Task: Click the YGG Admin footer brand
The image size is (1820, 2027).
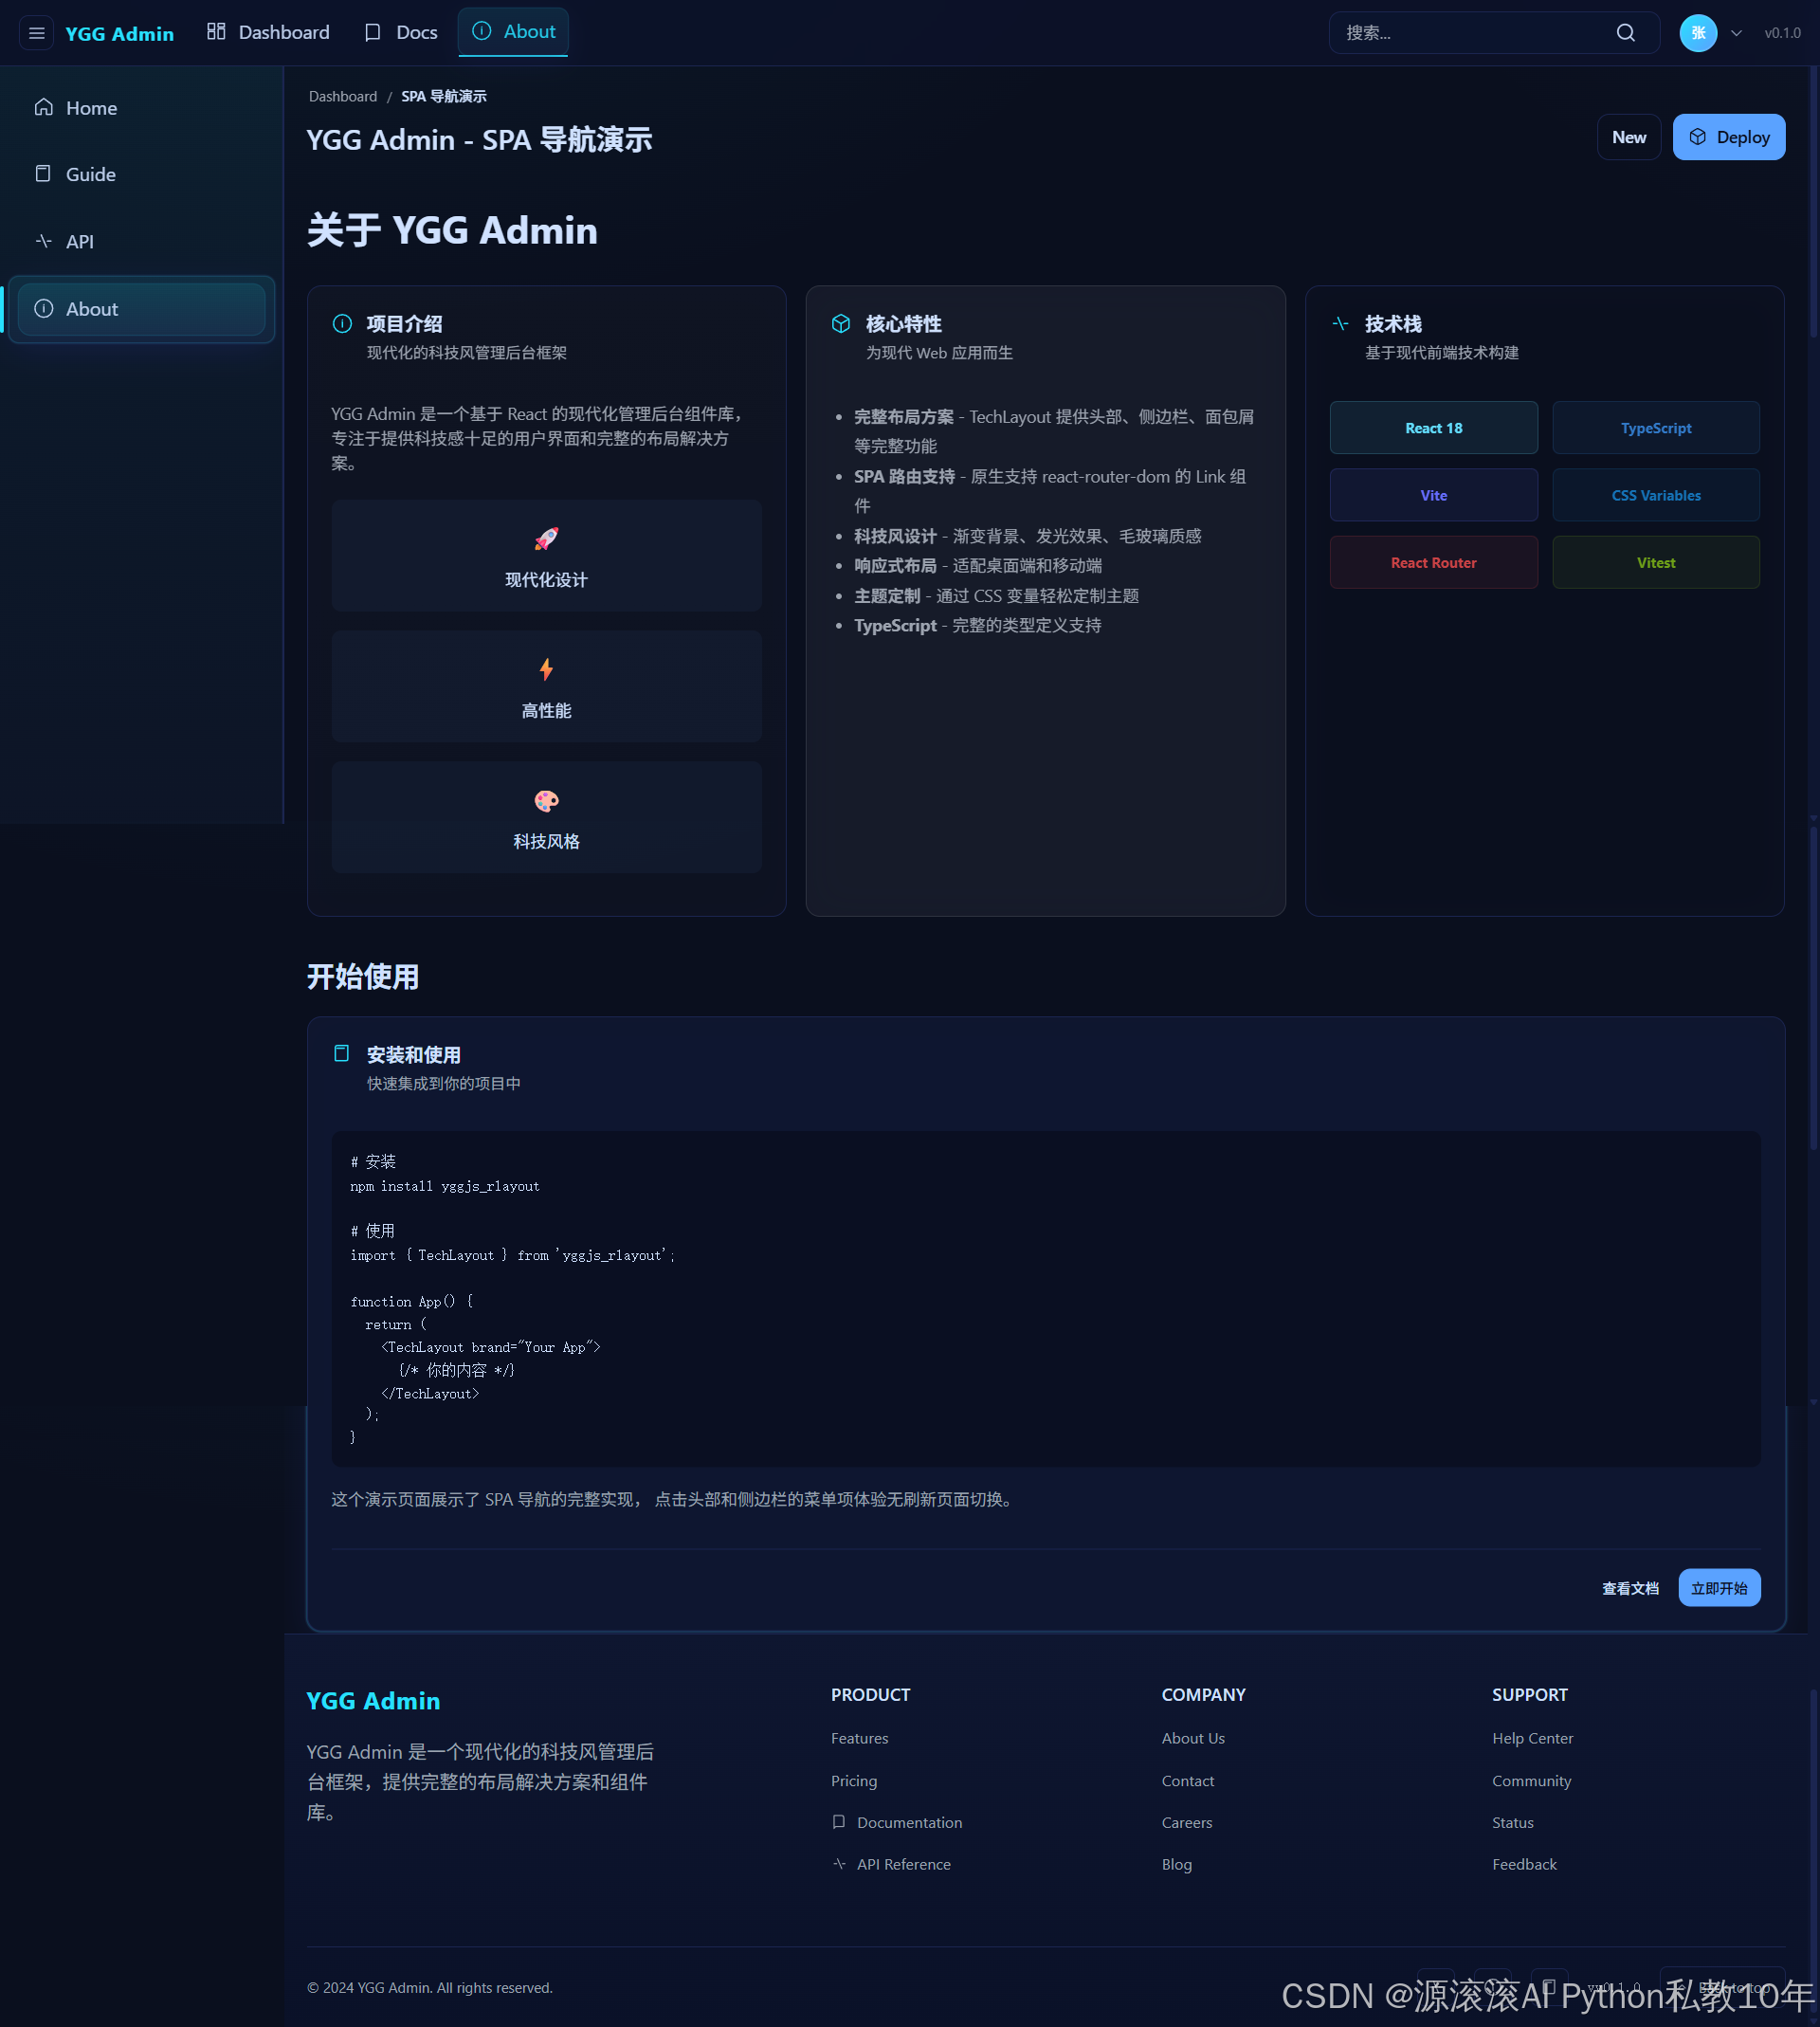Action: tap(373, 1701)
